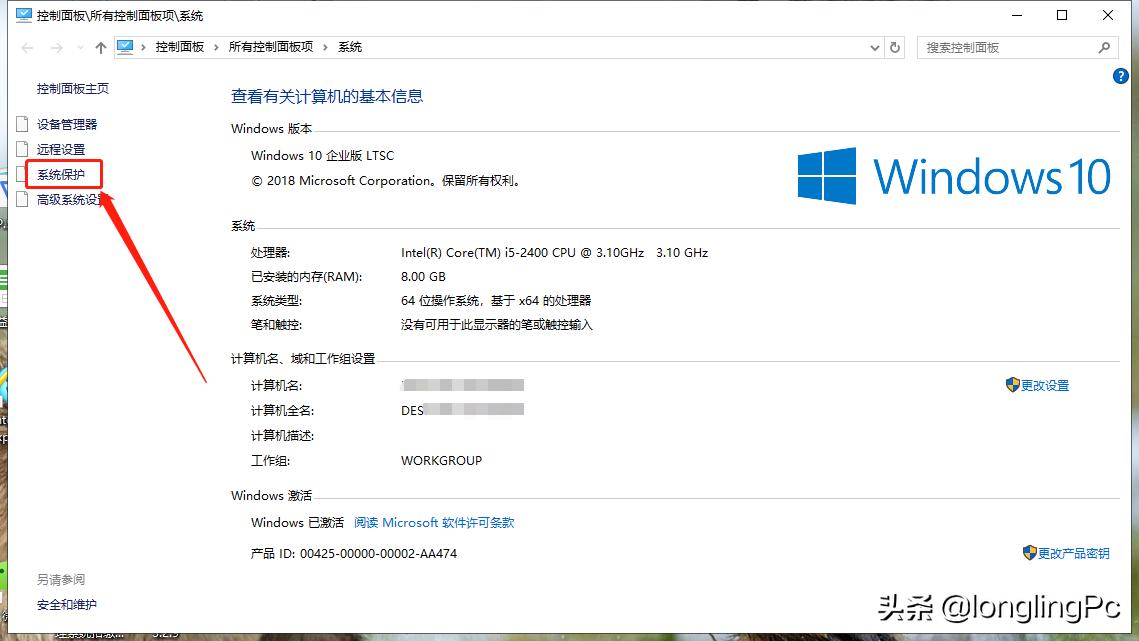Image resolution: width=1139 pixels, height=641 pixels.
Task: Click inside the 搜索控制面板 search box
Action: tap(1000, 47)
